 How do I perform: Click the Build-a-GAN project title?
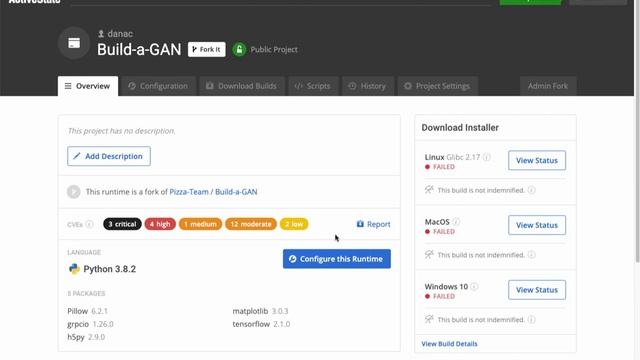(139, 49)
